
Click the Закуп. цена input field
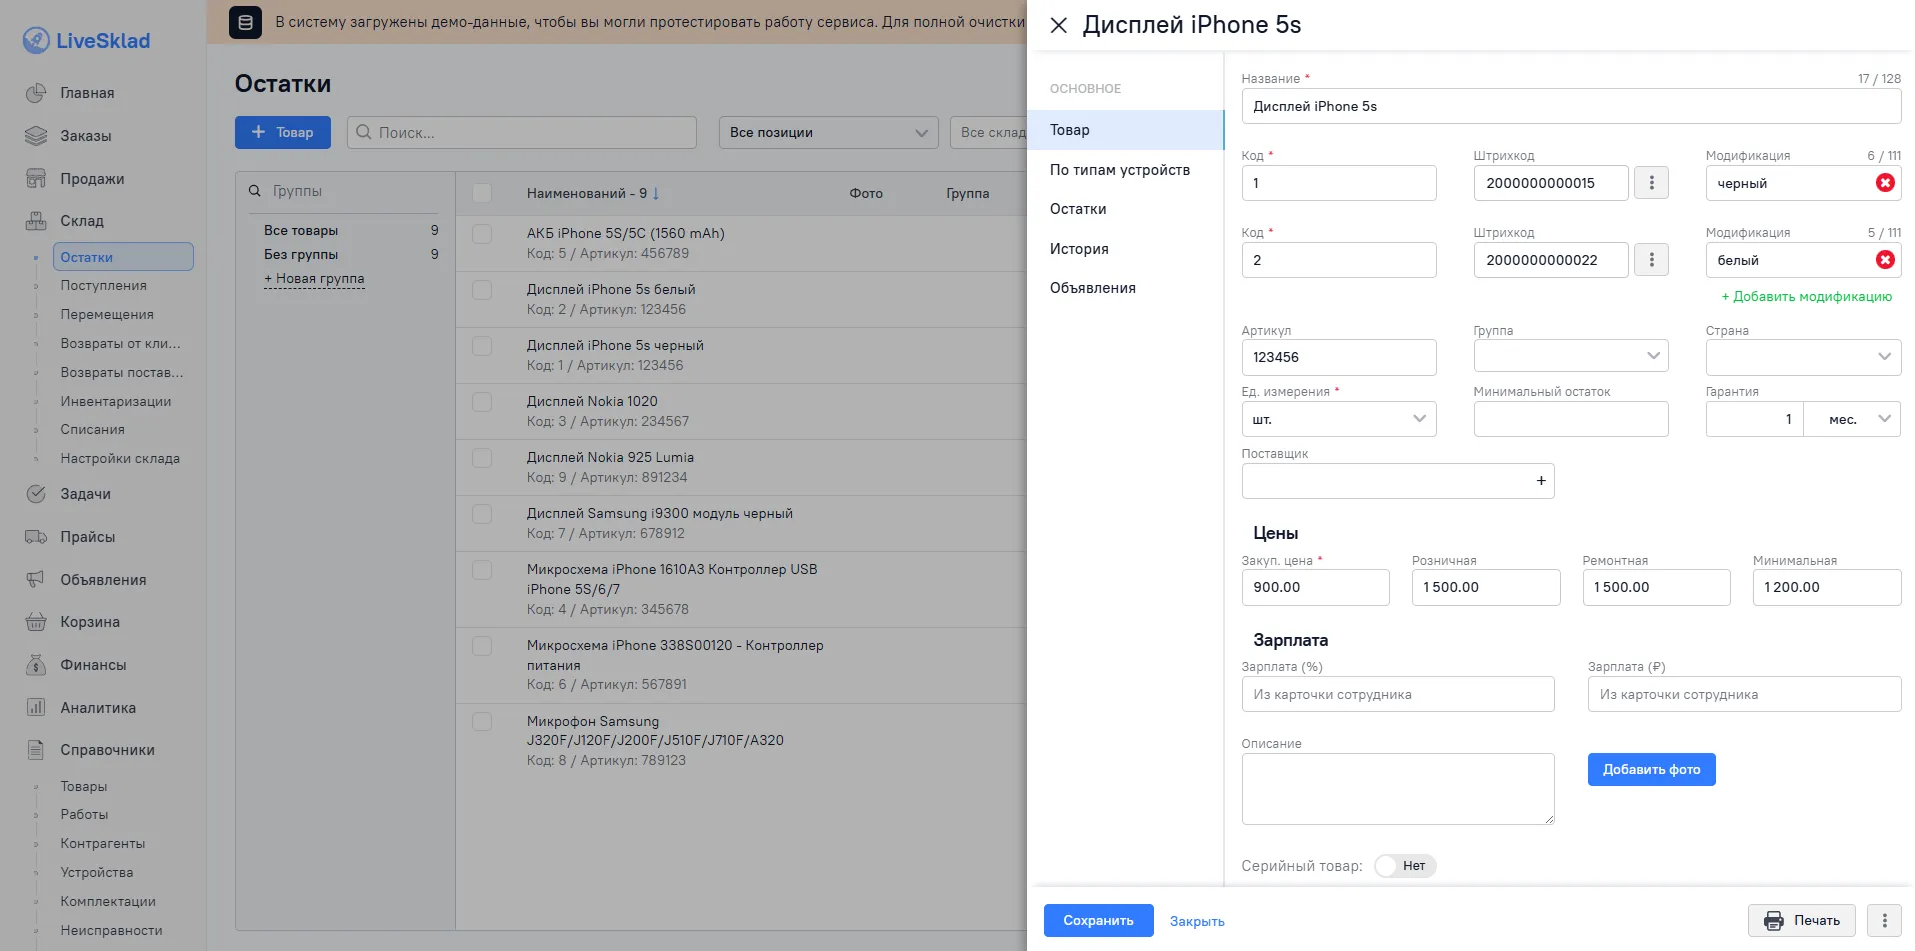point(1315,587)
